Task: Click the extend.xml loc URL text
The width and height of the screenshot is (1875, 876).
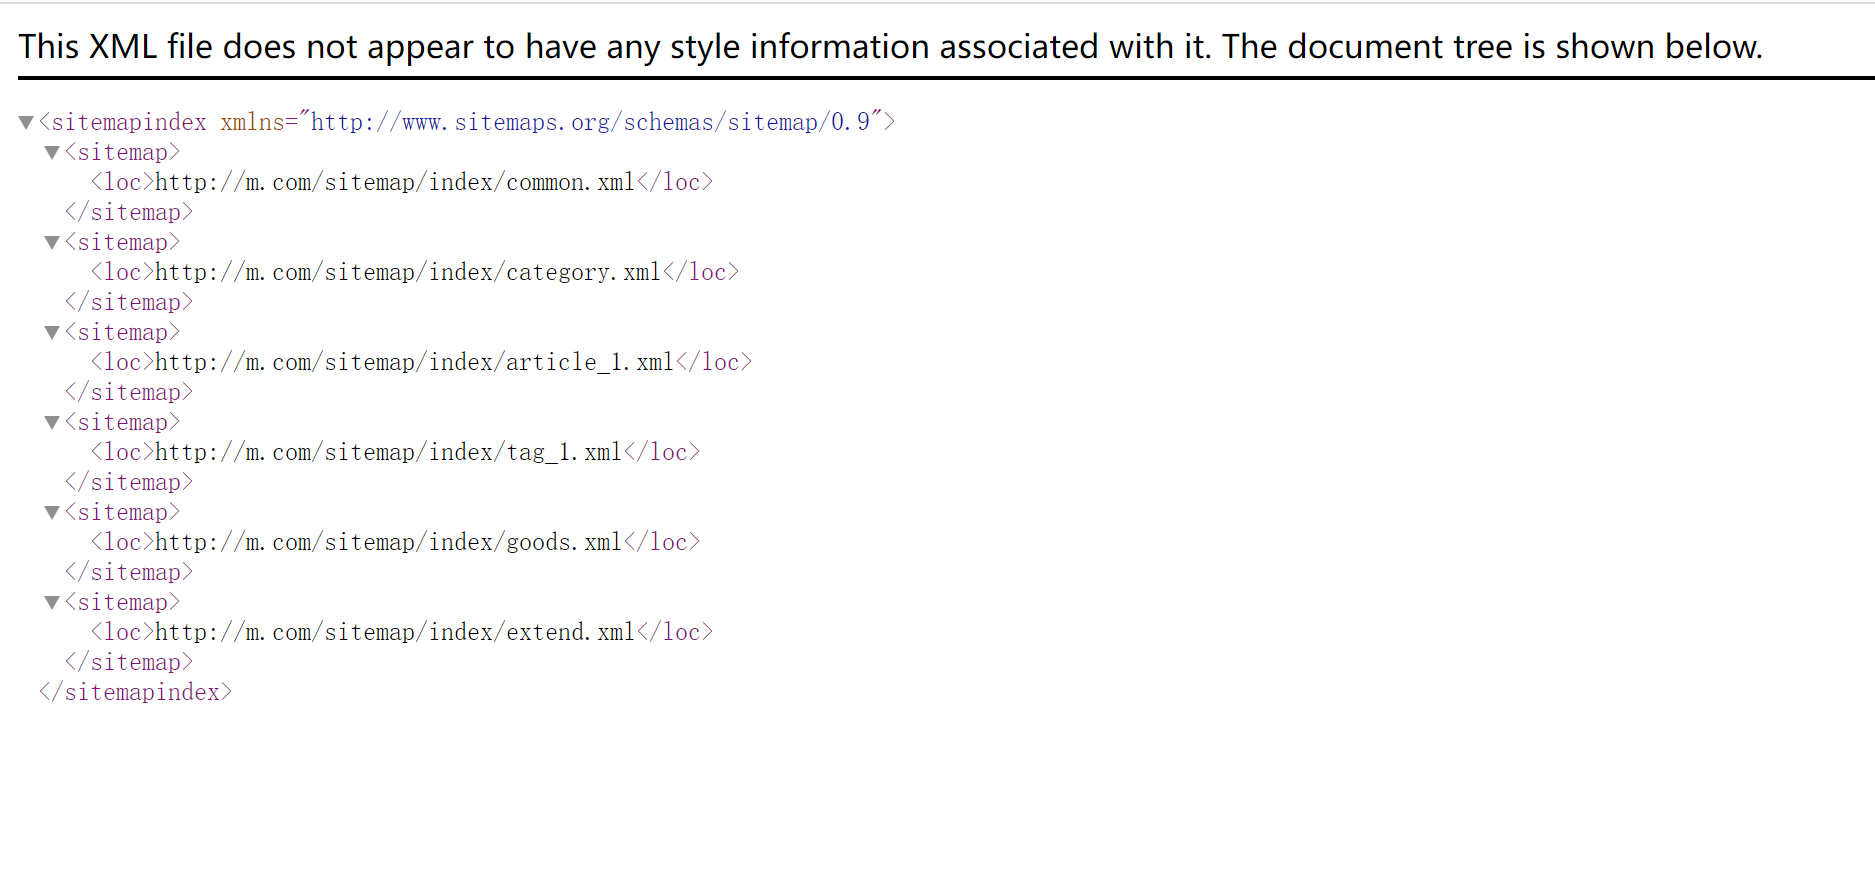Action: tap(395, 632)
